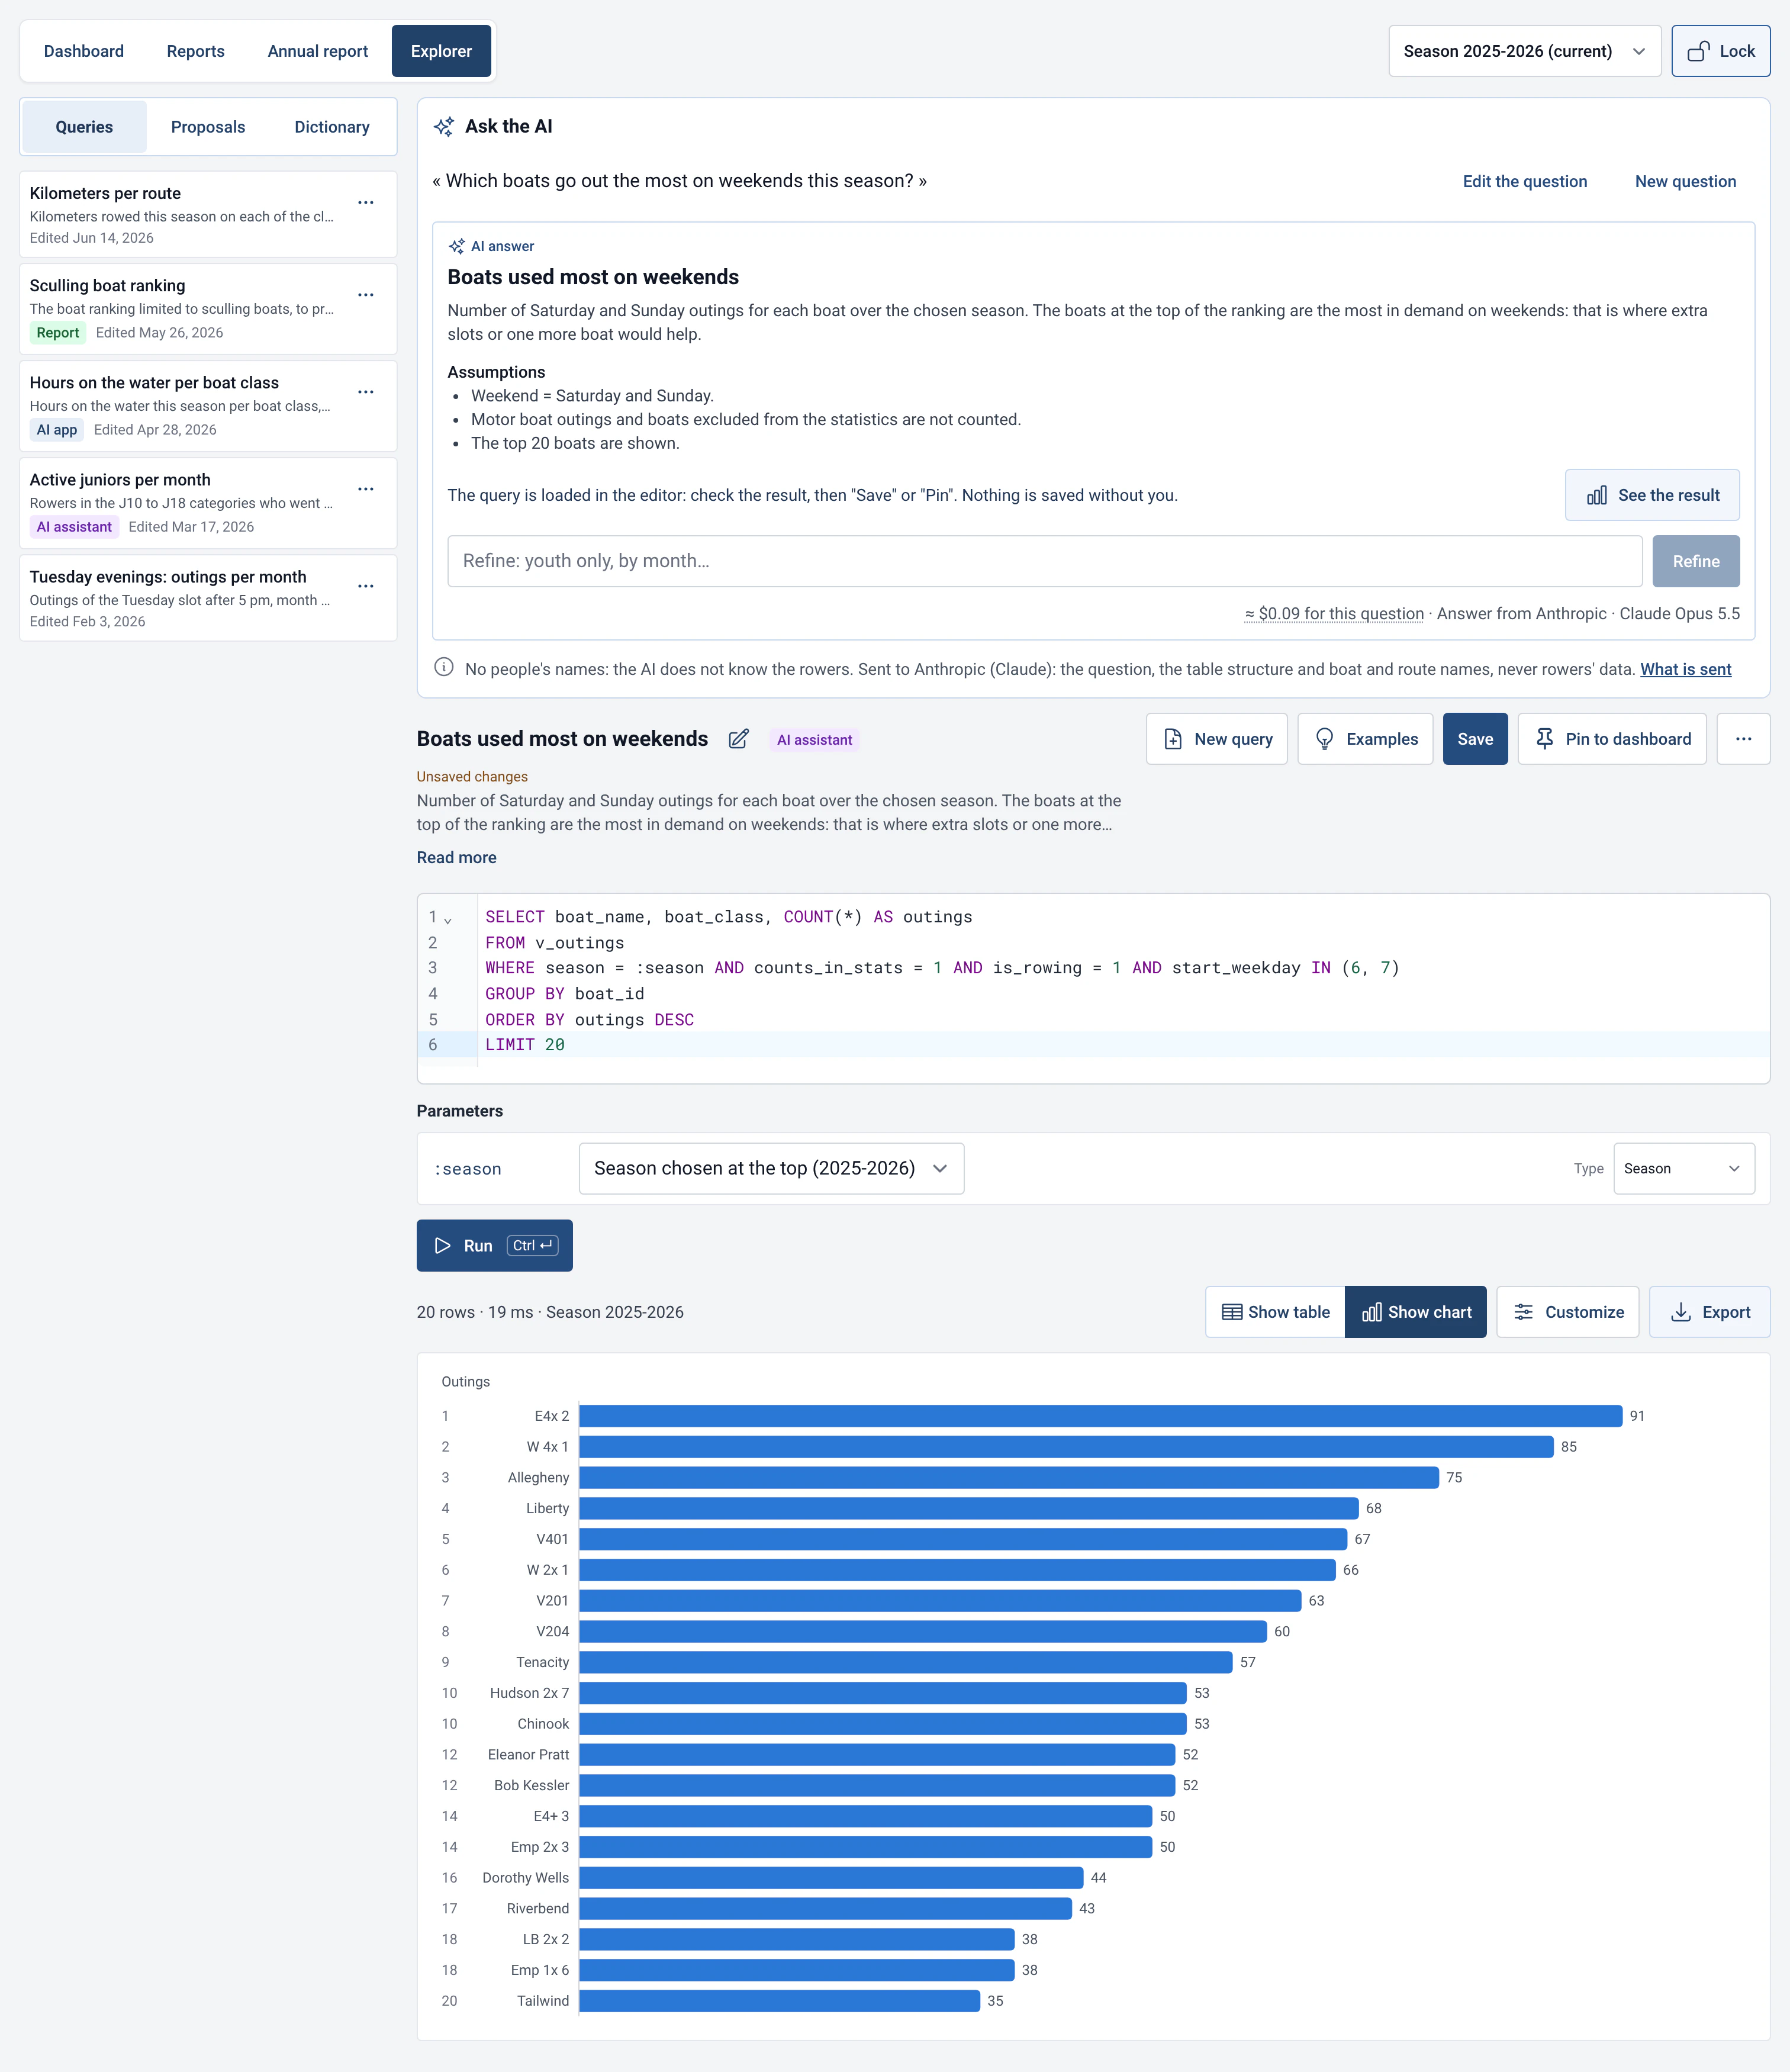Image resolution: width=1790 pixels, height=2072 pixels.
Task: Switch to Show table view
Action: click(x=1275, y=1312)
